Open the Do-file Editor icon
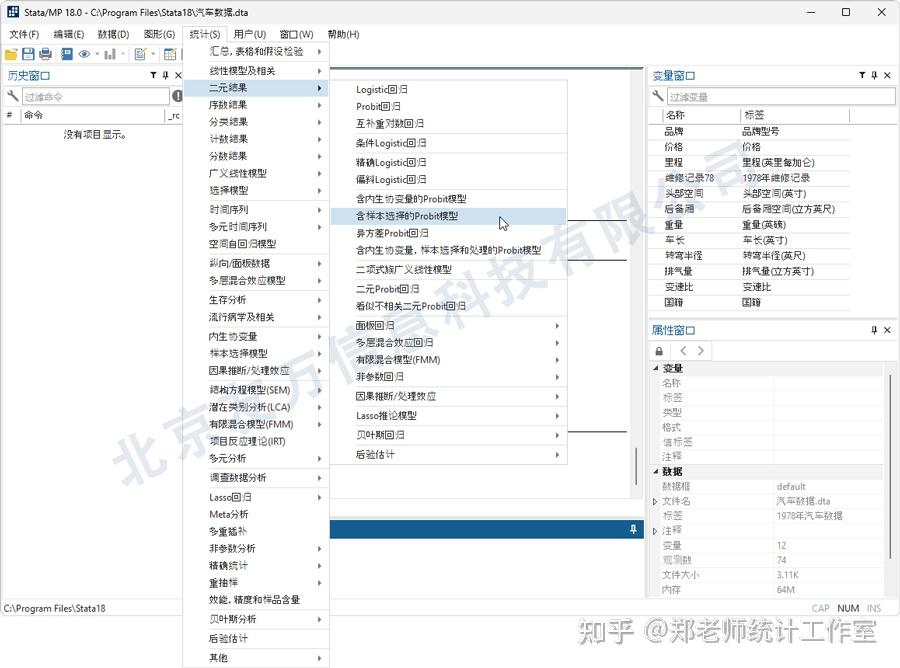 point(140,55)
